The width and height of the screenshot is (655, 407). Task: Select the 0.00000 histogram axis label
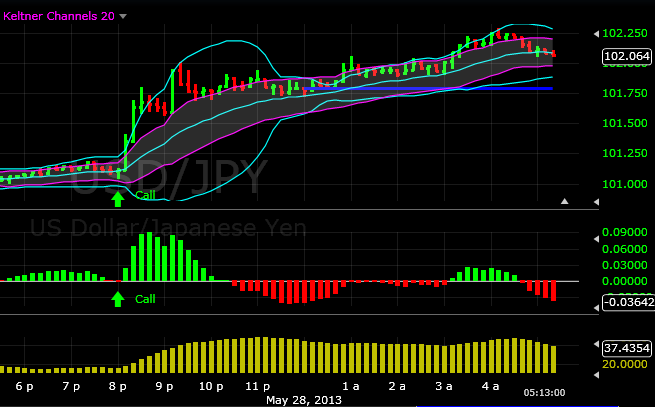click(x=625, y=281)
